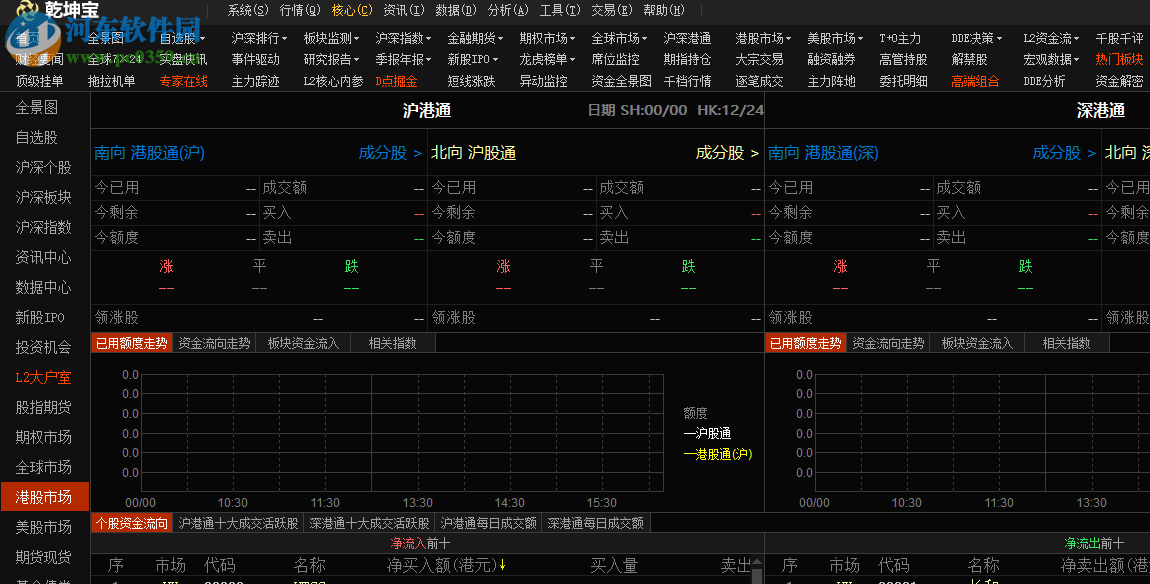Viewport: 1150px width, 584px height.
Task: Open the 系统(S) menu
Action: [246, 10]
